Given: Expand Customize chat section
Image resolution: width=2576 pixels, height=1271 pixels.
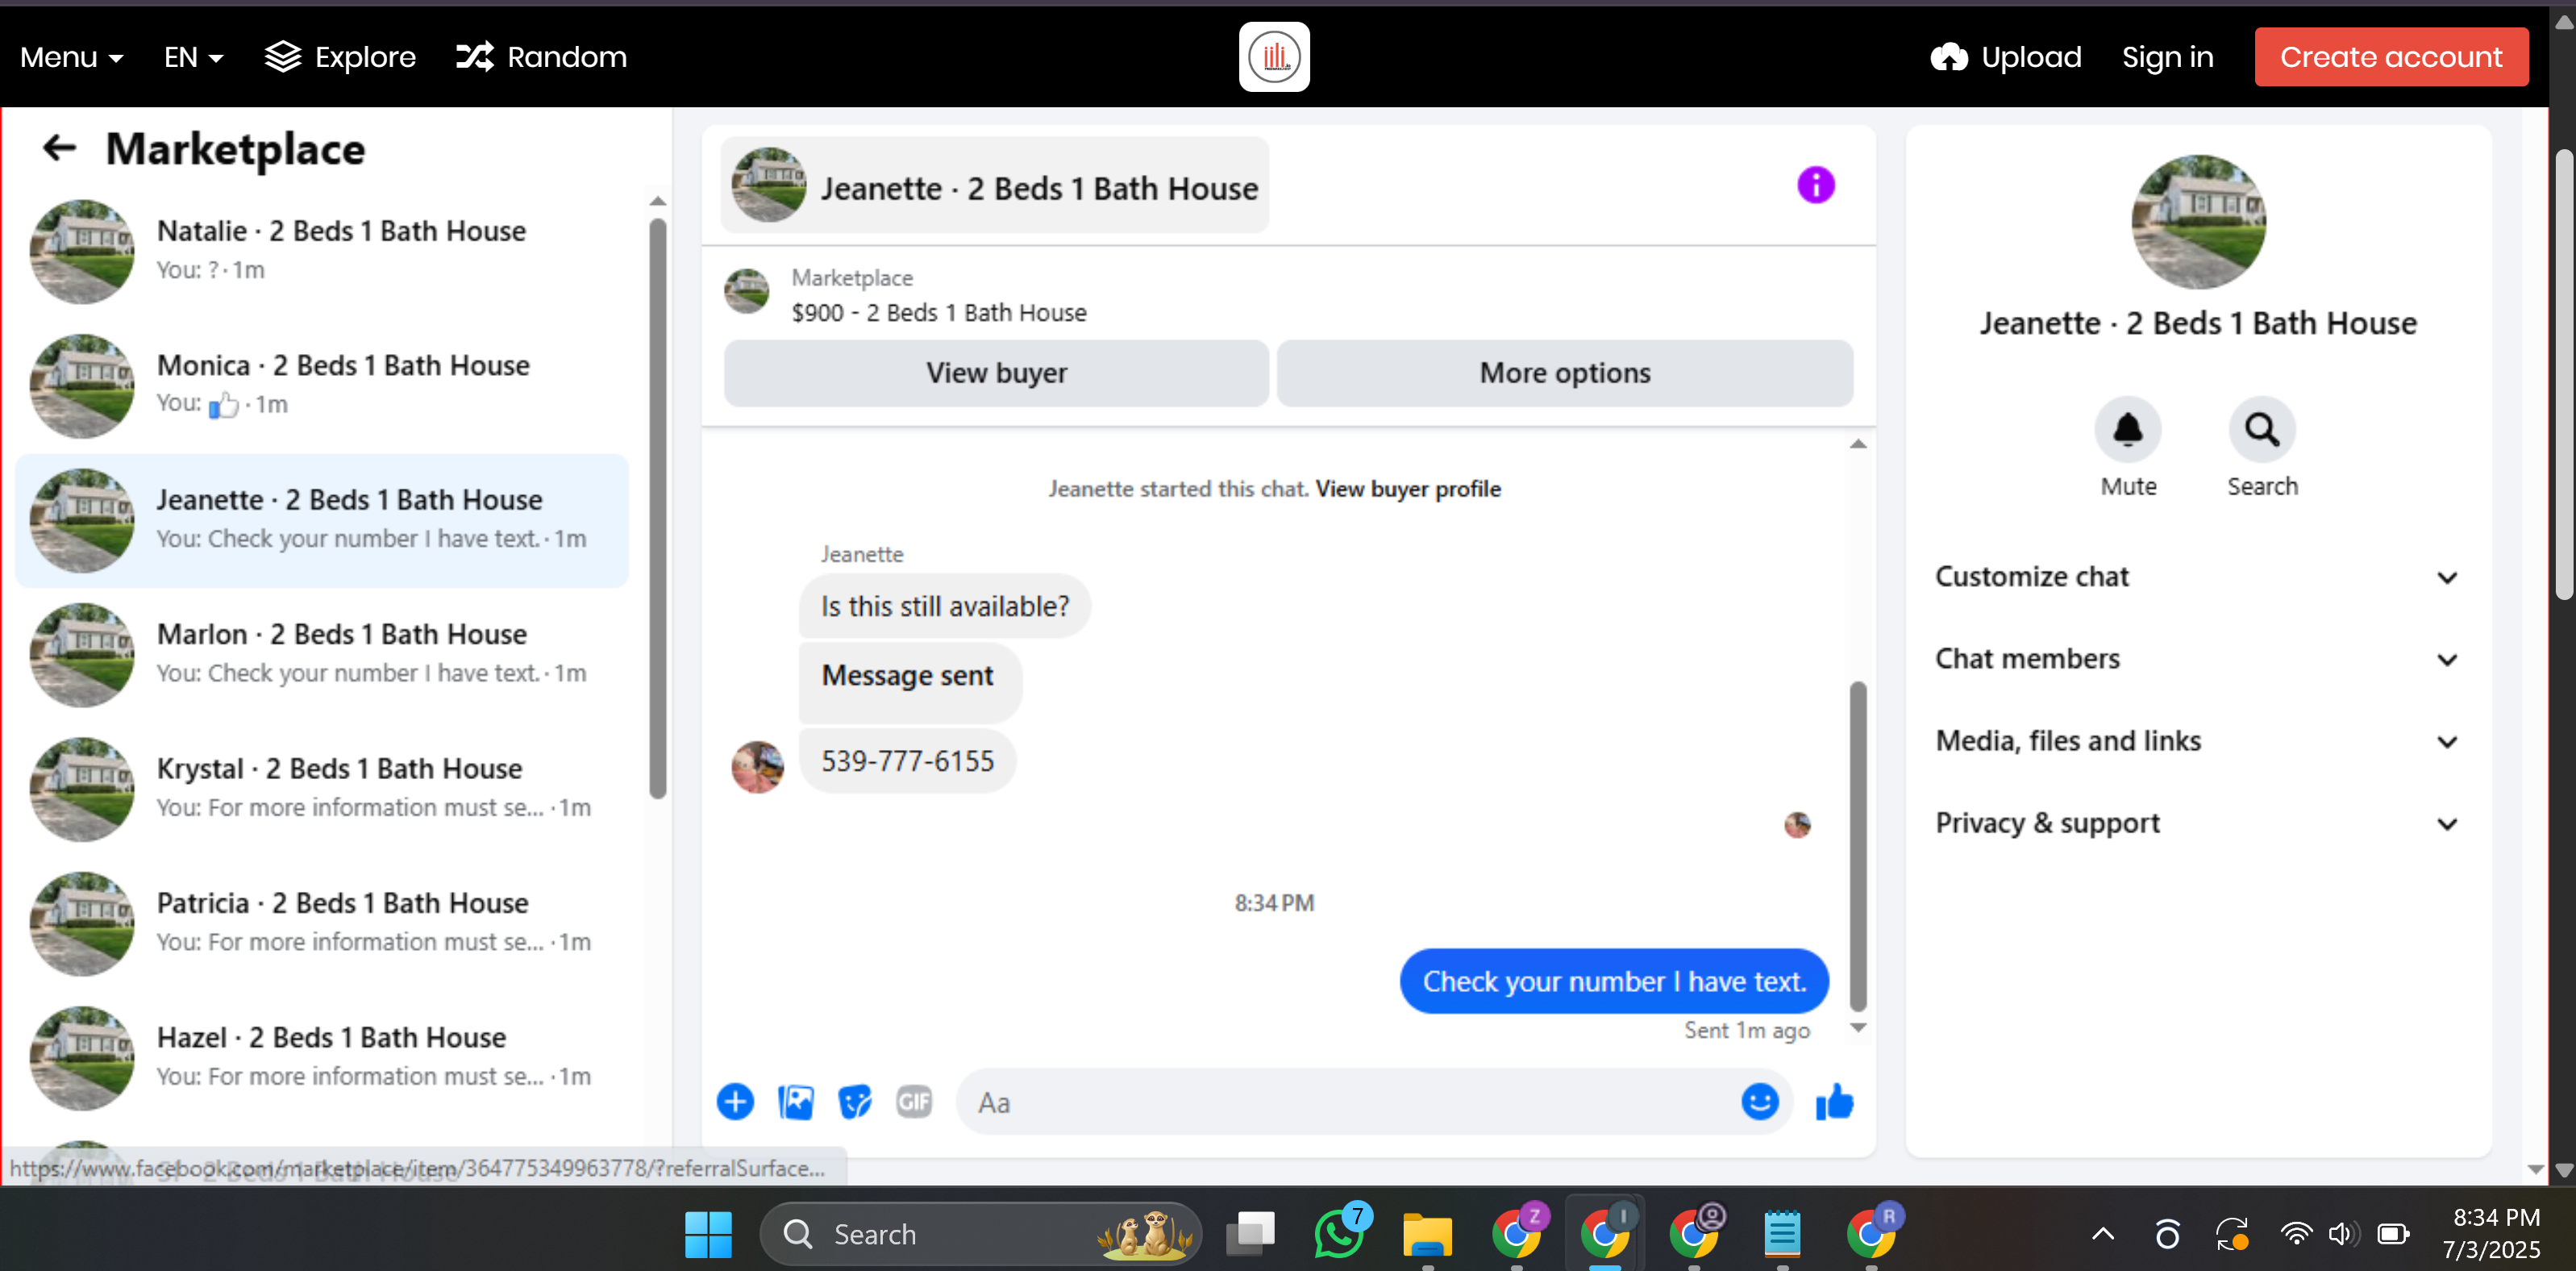Looking at the screenshot, I should [2196, 577].
